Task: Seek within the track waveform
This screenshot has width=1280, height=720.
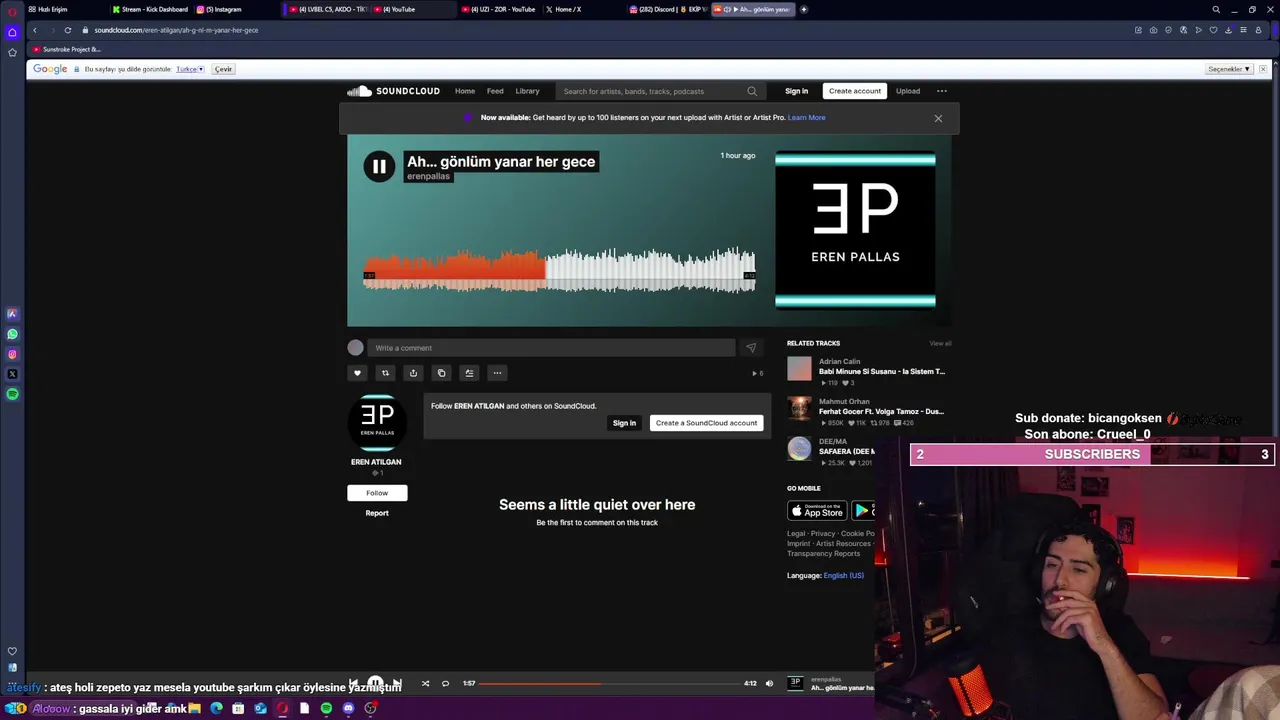Action: point(559,270)
